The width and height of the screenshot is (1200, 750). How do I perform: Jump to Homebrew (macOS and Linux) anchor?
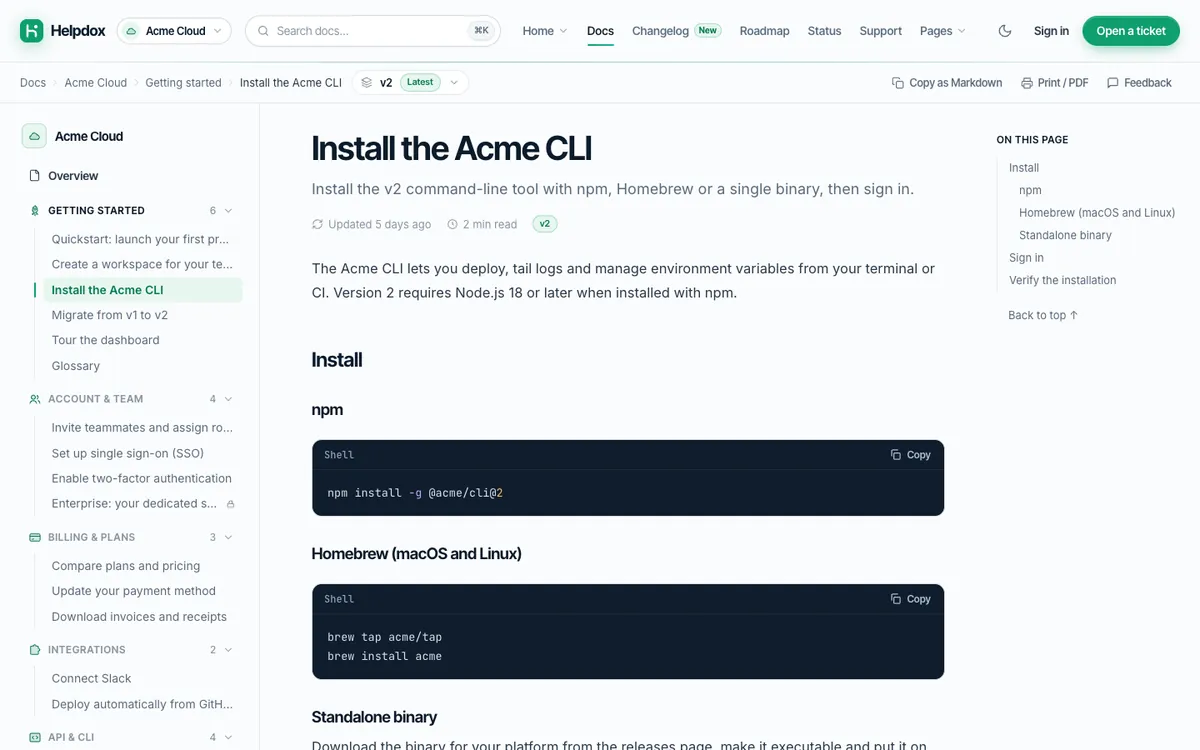pyautogui.click(x=1097, y=213)
